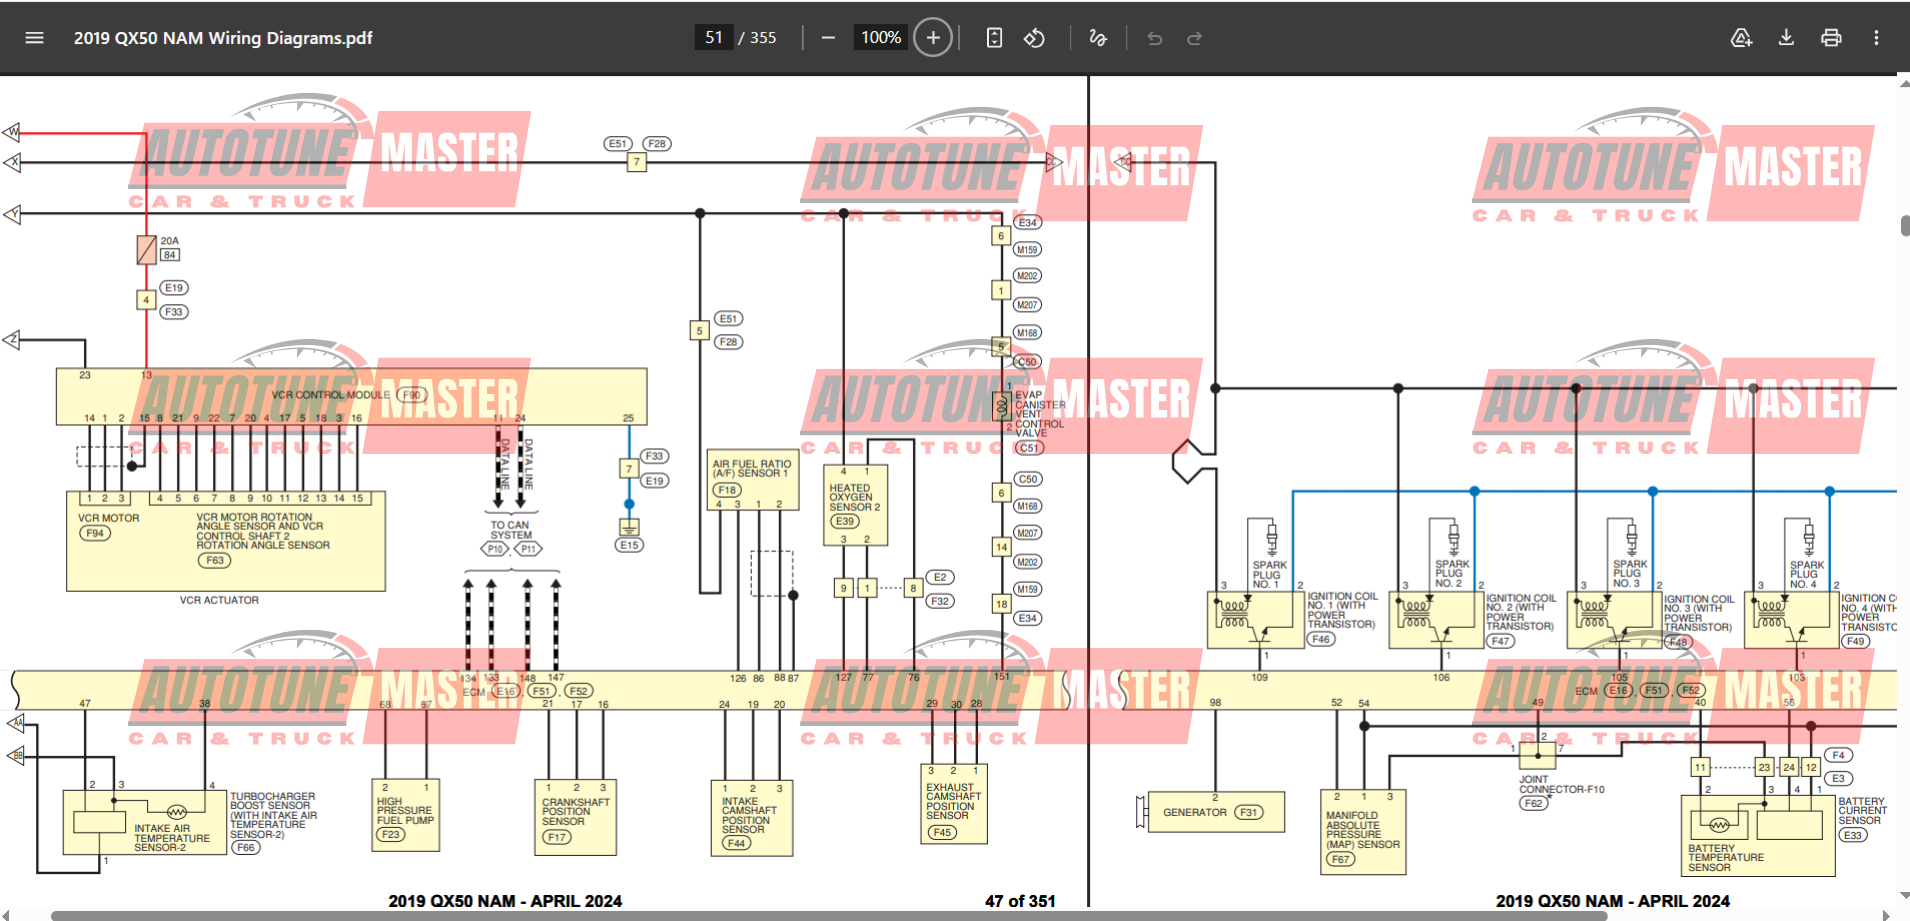
Task: Click the 20A fuse label
Action: point(170,241)
